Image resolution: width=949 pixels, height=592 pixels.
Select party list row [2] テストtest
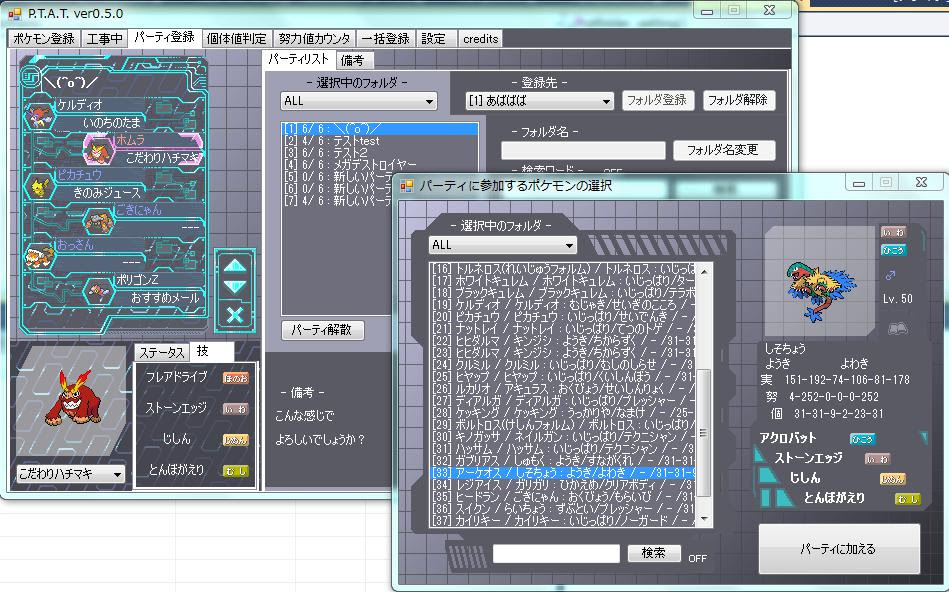point(379,141)
